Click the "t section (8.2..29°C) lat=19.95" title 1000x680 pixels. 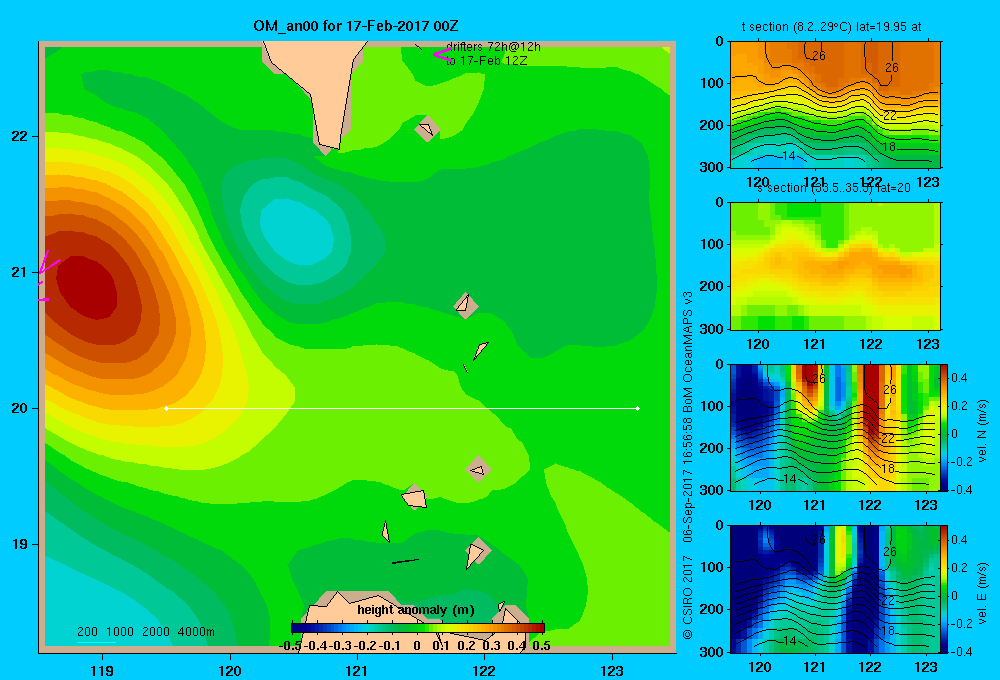[x=831, y=27]
